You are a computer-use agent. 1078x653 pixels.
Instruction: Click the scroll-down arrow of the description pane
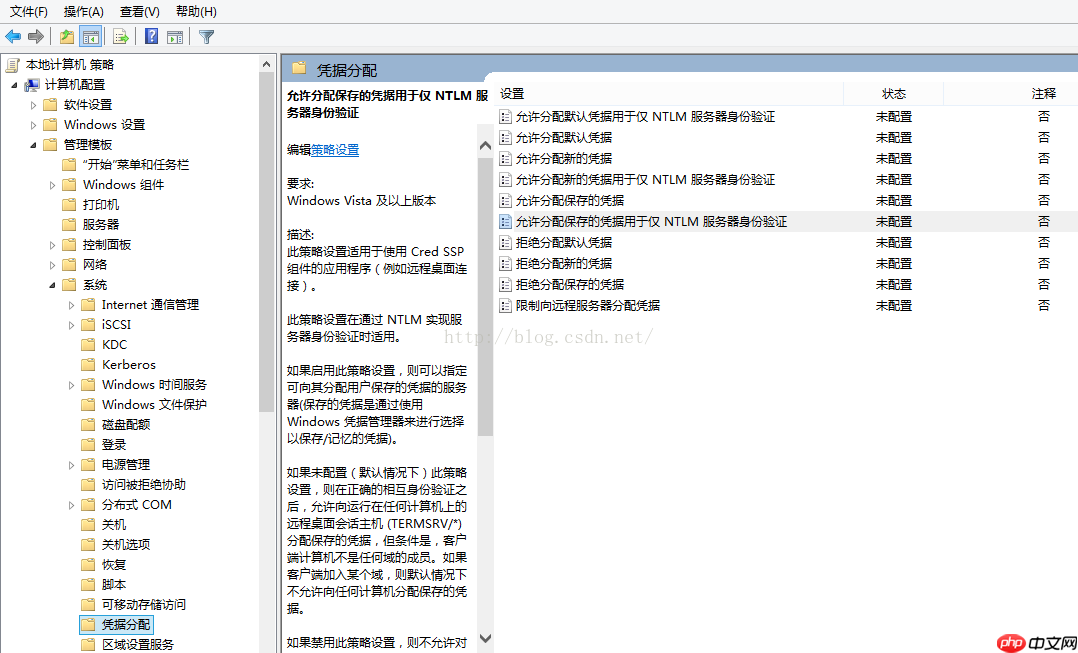tap(485, 638)
